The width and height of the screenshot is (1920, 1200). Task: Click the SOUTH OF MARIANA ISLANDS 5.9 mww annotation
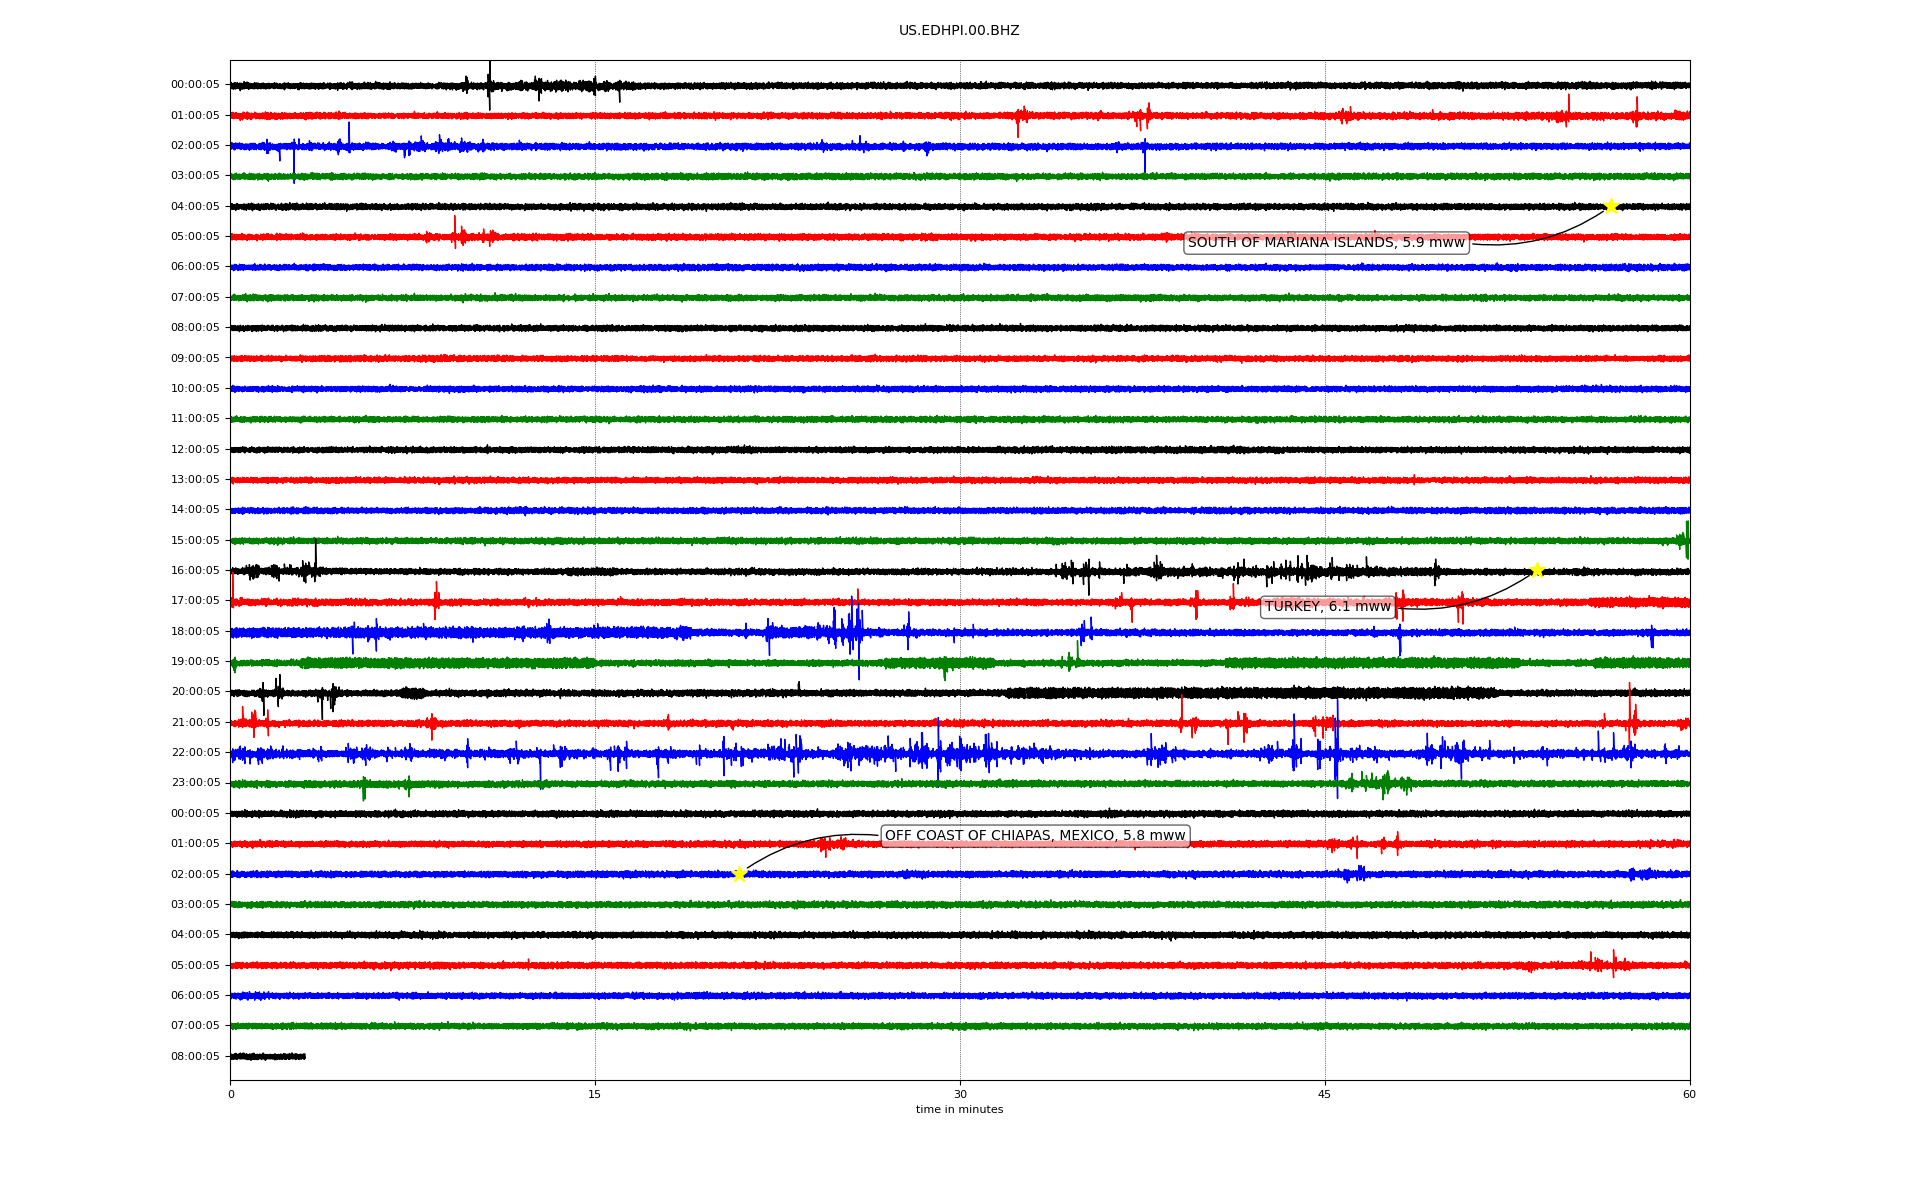click(x=1326, y=243)
